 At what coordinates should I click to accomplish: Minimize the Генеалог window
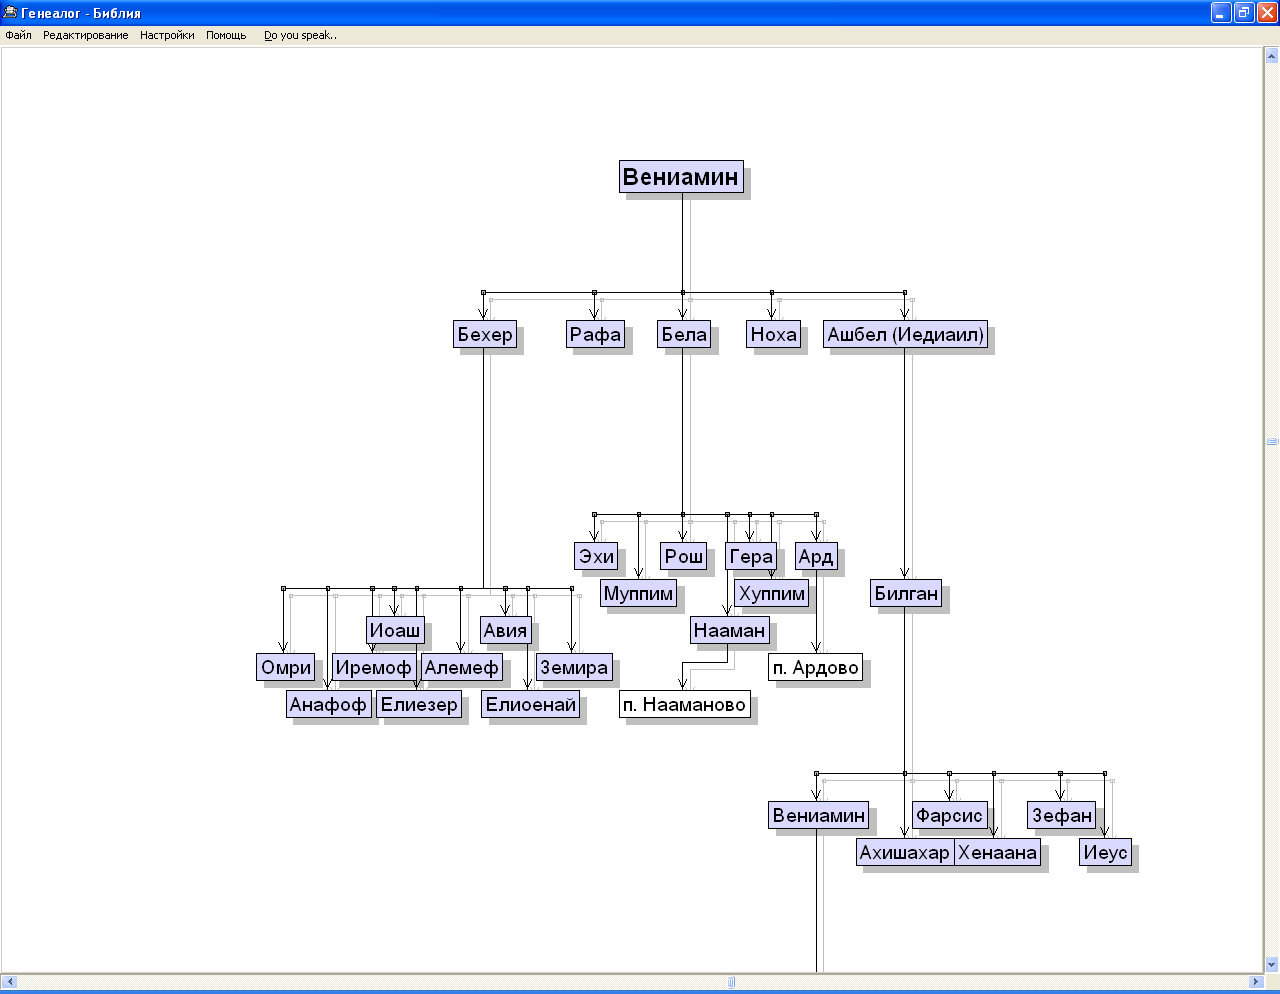[1221, 13]
